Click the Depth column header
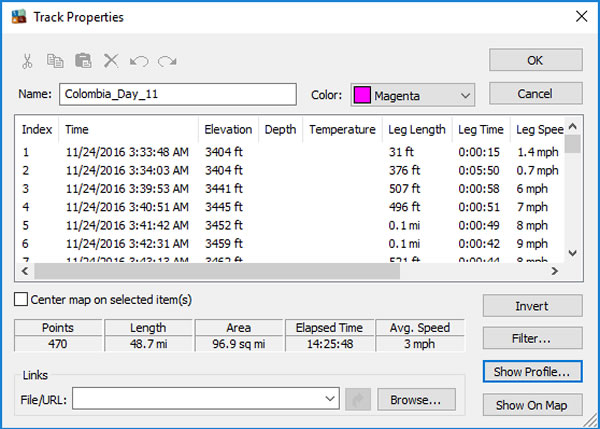Viewport: 600px width, 429px height. click(280, 129)
